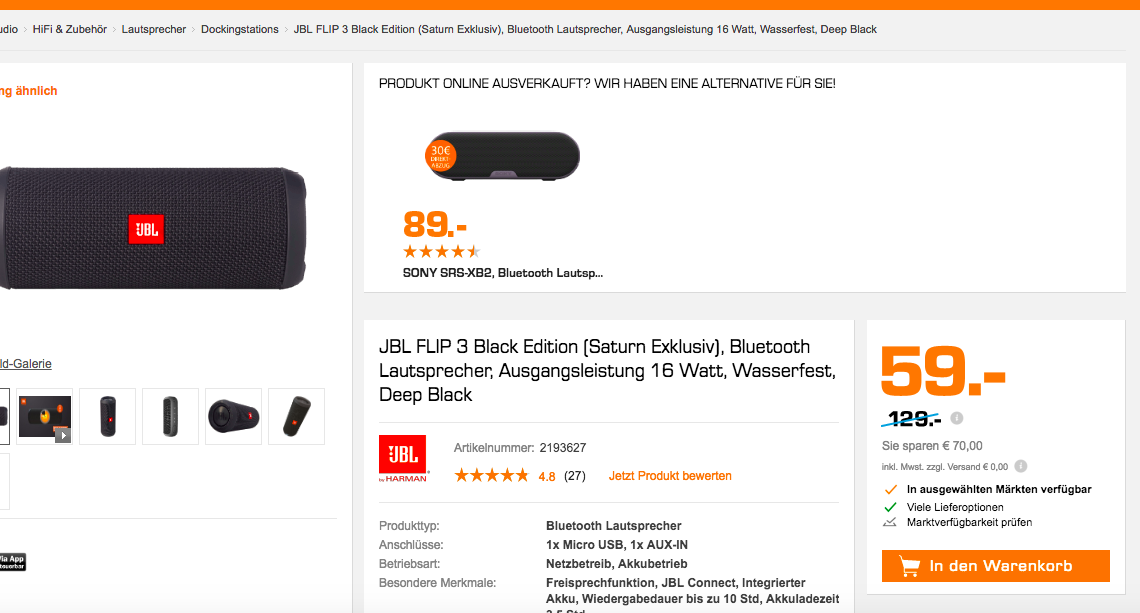Click the five-star rating of JBL Flip 3

(x=491, y=476)
